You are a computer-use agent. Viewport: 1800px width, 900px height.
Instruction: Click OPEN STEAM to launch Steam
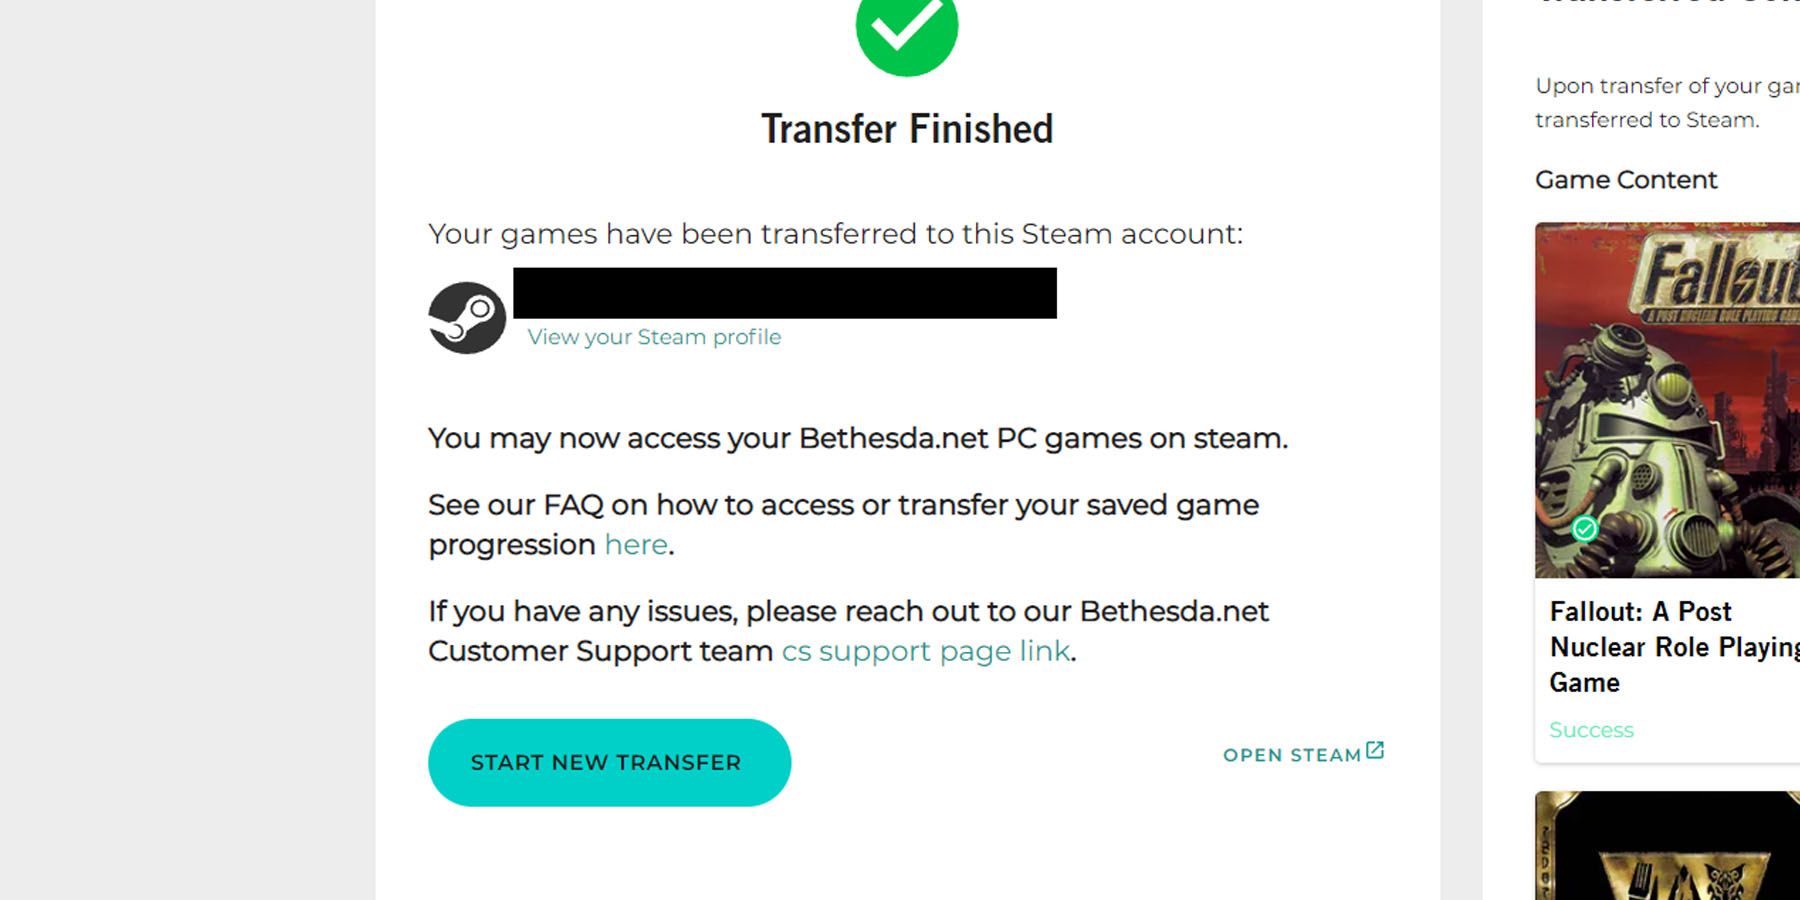coord(1290,755)
